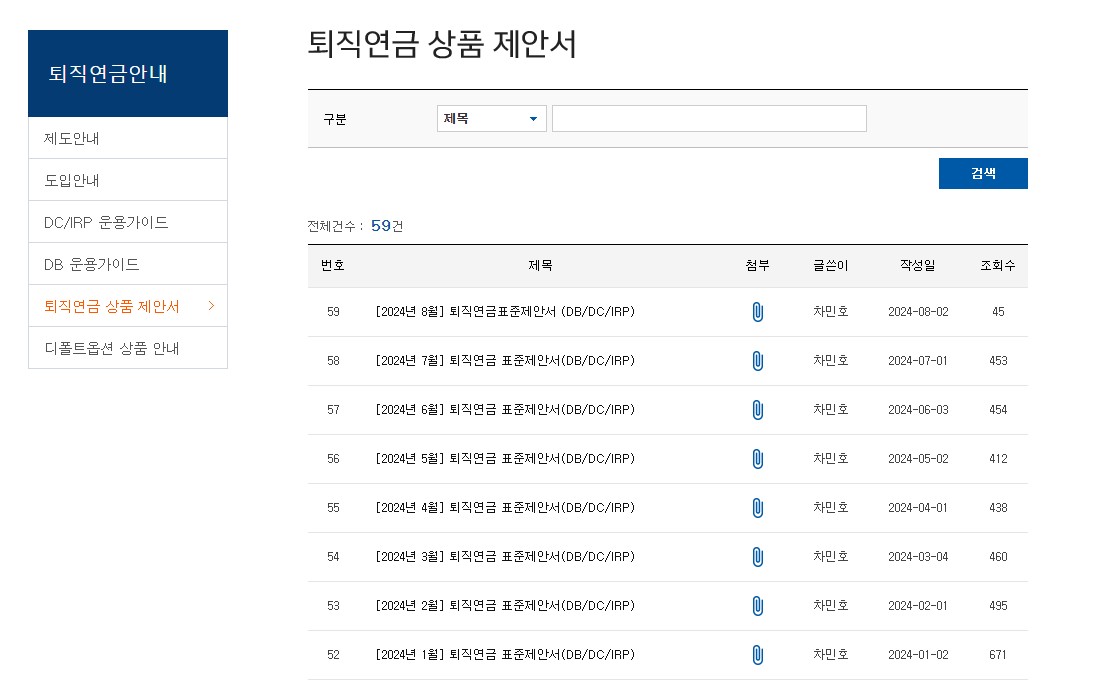Click view count 495
The height and width of the screenshot is (691, 1108).
[998, 606]
